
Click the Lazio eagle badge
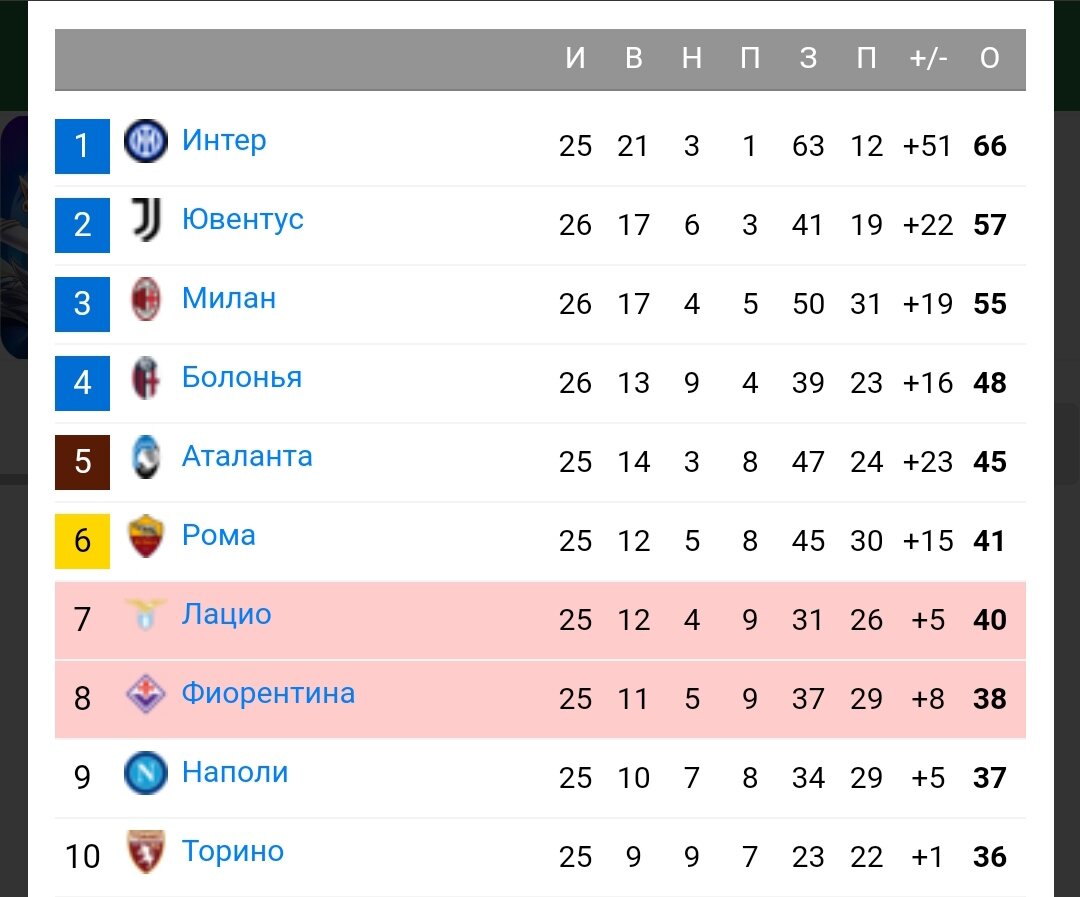tap(144, 615)
